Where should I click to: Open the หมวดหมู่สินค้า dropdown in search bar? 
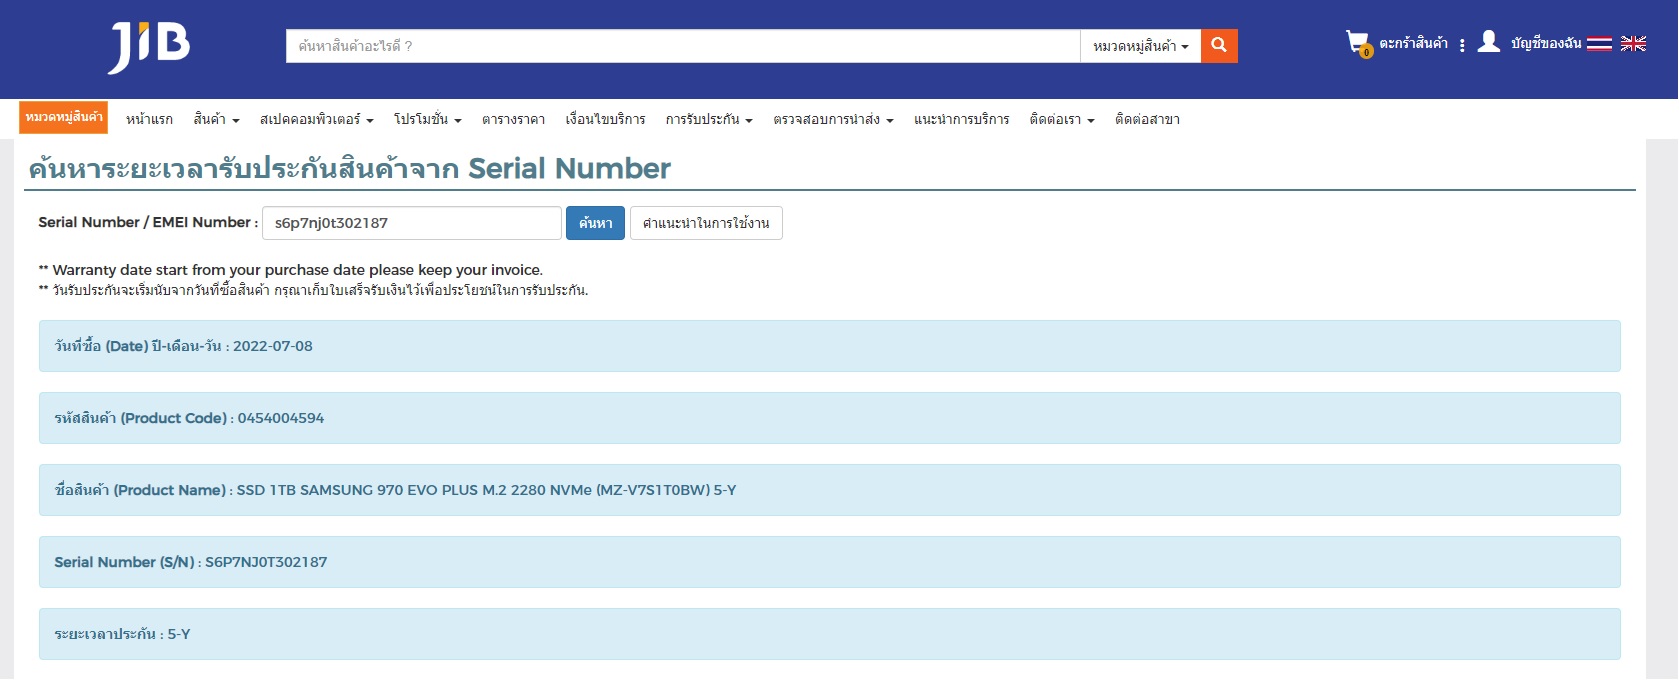pyautogui.click(x=1140, y=46)
